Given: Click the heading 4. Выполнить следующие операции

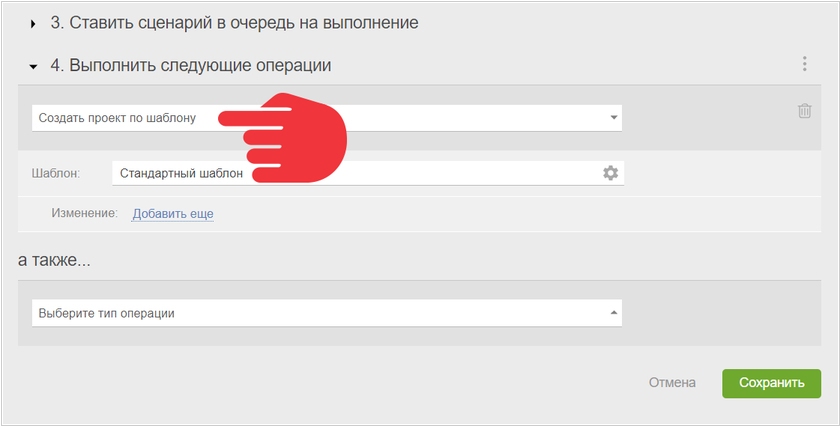Looking at the screenshot, I should click(x=191, y=65).
